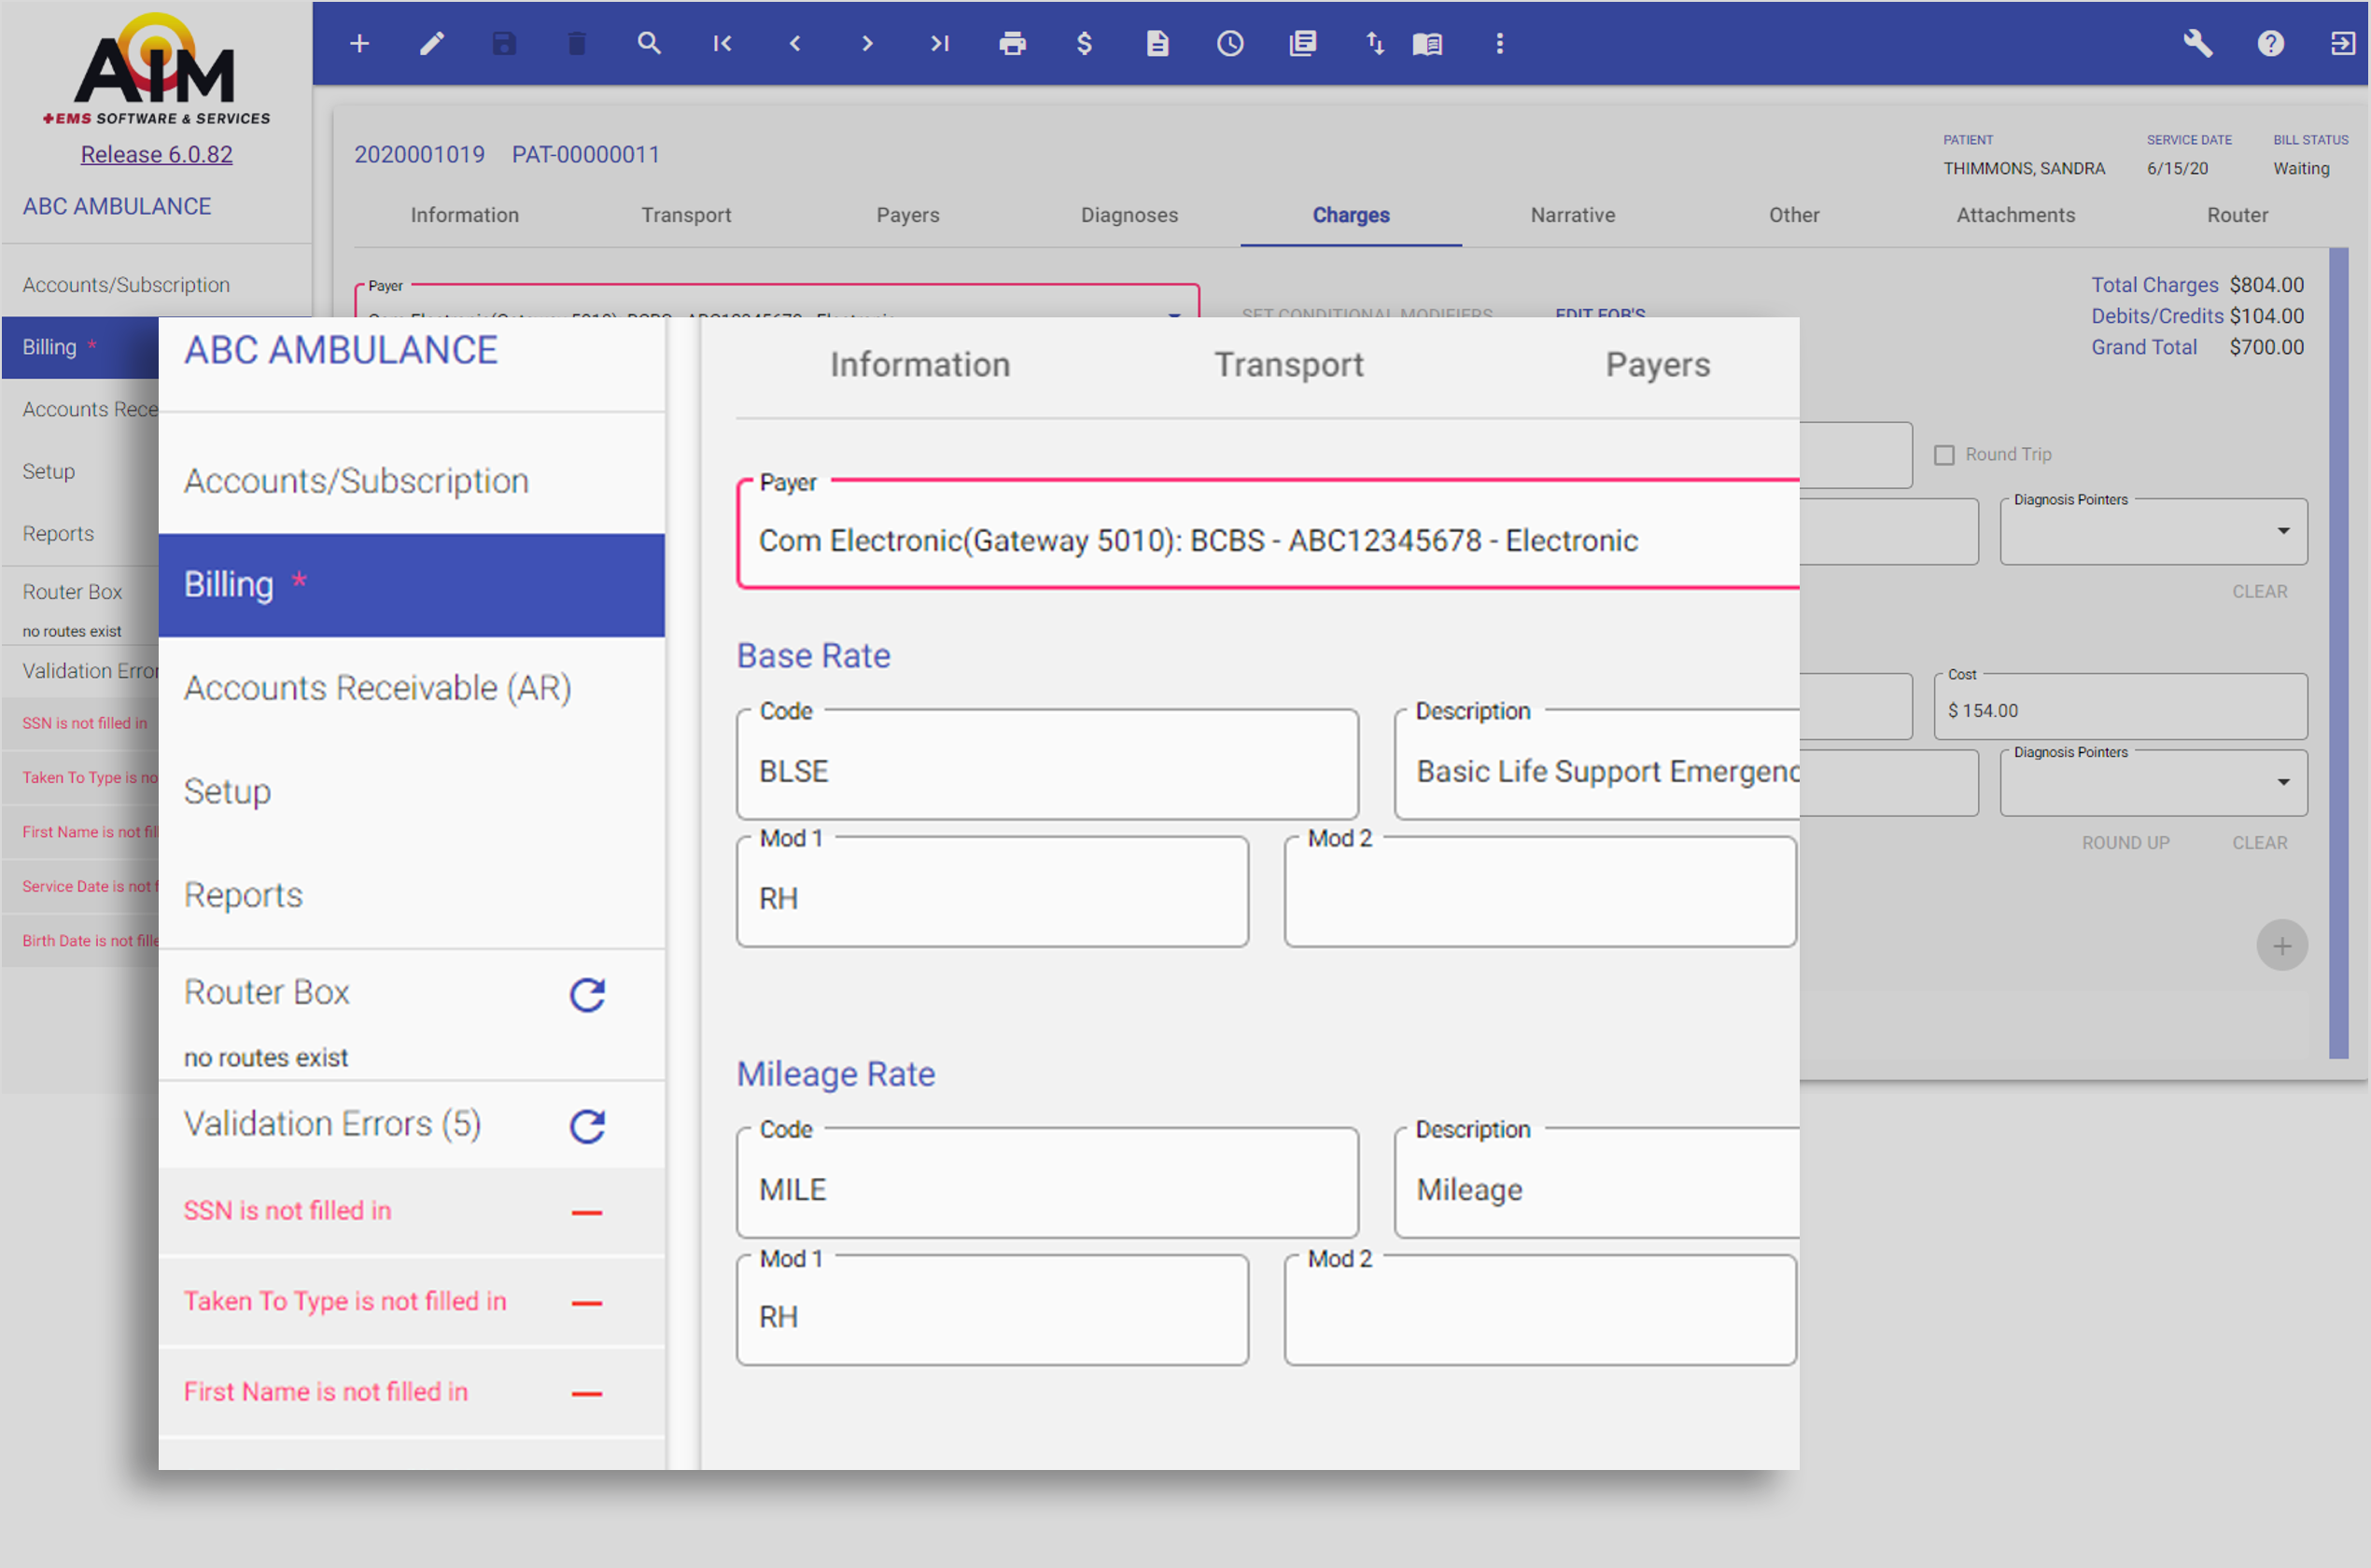Open Transport tab in enlarged overlay

pyautogui.click(x=1288, y=365)
